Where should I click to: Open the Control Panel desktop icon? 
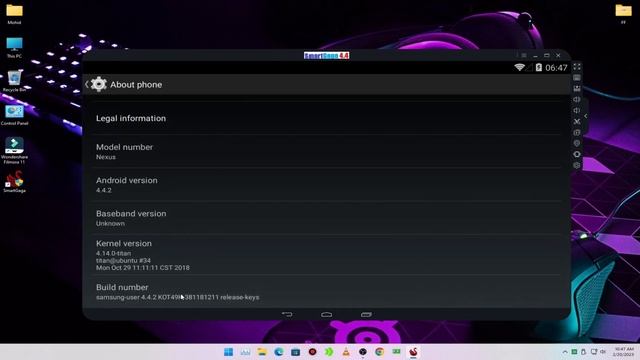pos(14,115)
